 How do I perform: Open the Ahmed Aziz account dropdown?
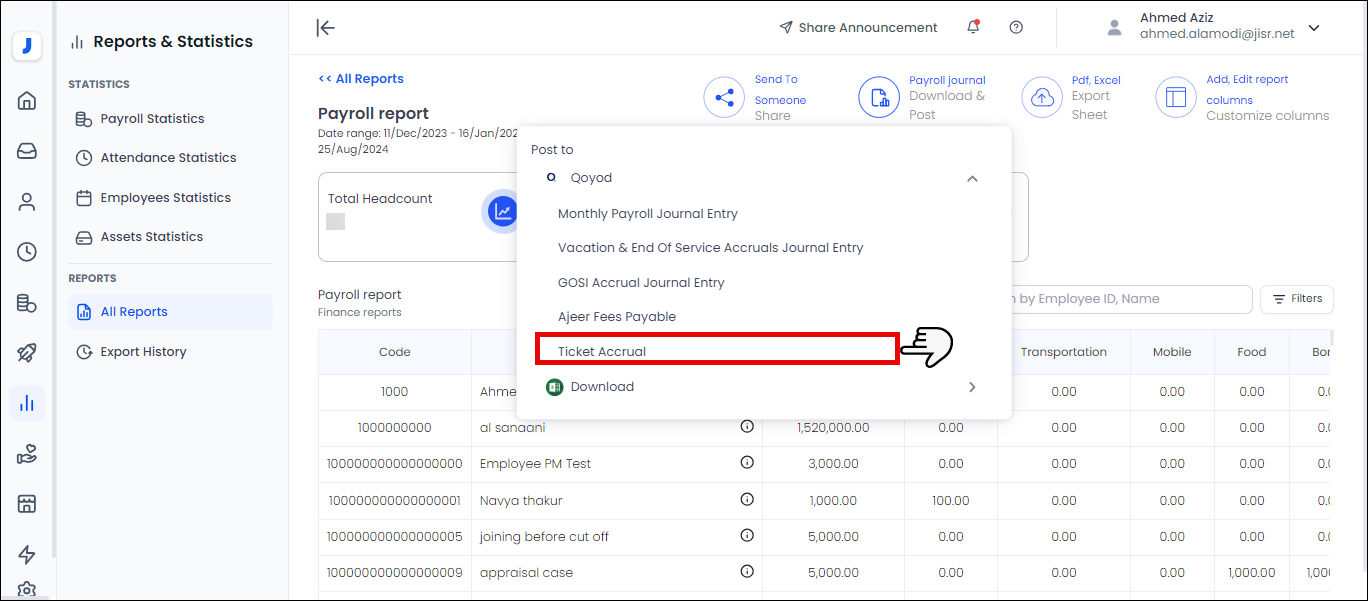pyautogui.click(x=1314, y=28)
